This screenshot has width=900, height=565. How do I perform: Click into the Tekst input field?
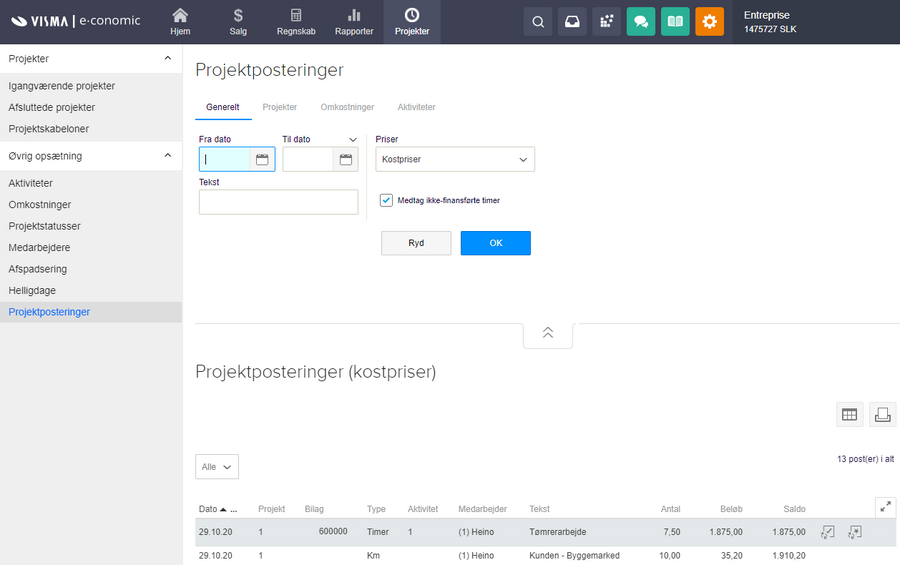[x=278, y=202]
